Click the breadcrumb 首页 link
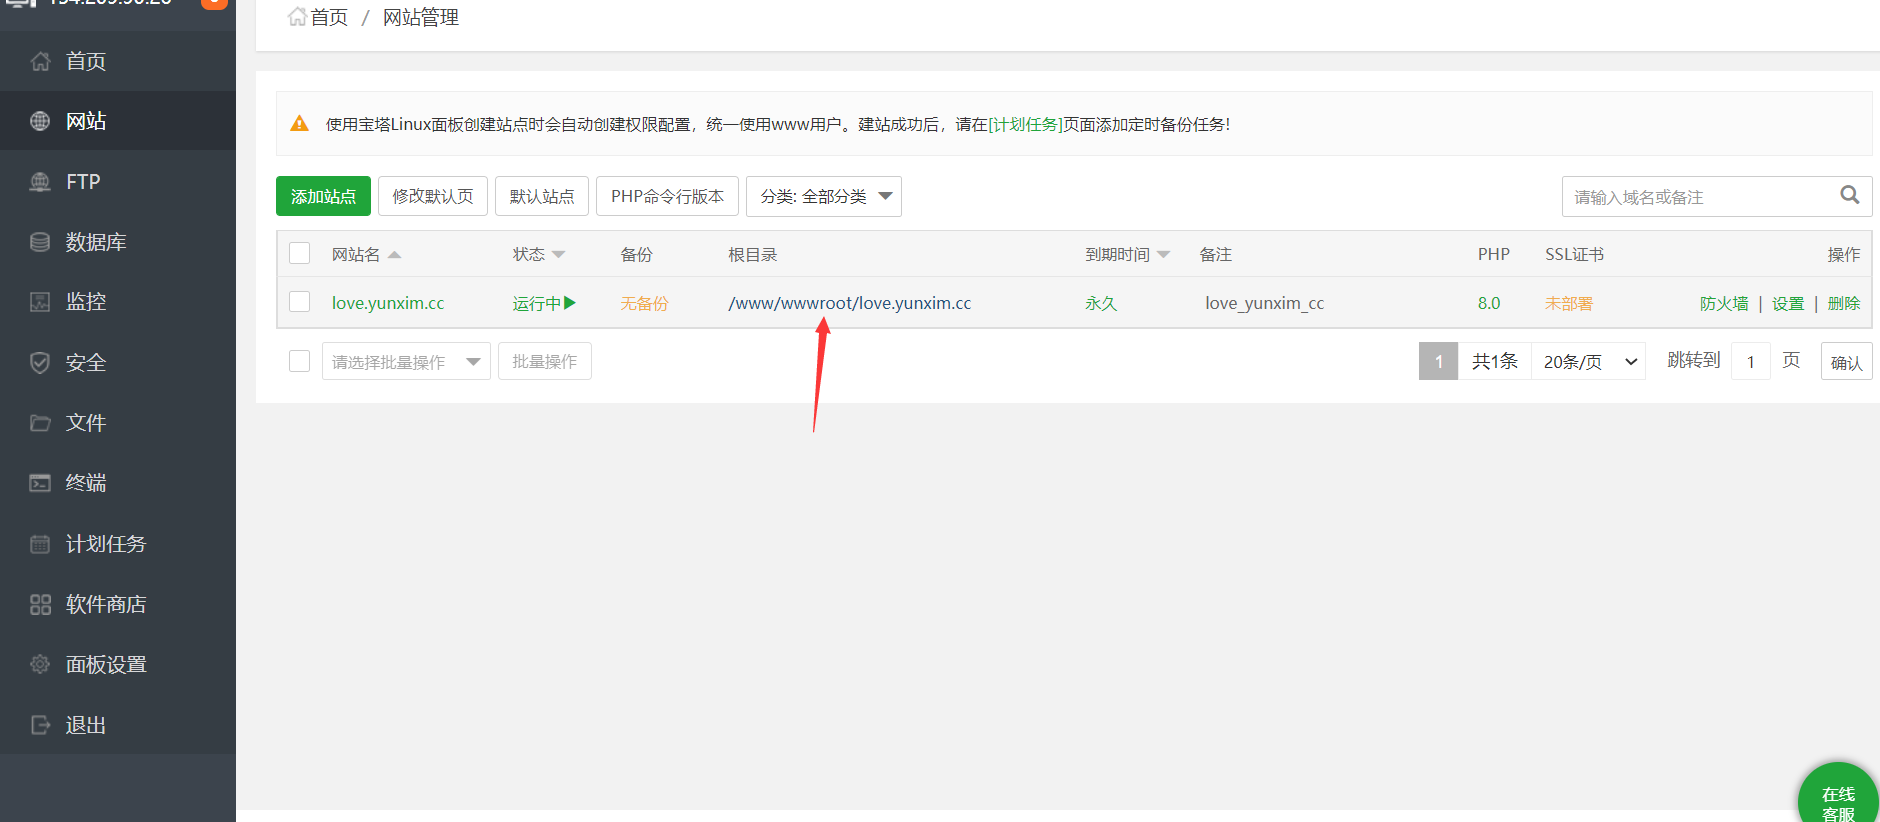This screenshot has width=1880, height=822. click(329, 17)
